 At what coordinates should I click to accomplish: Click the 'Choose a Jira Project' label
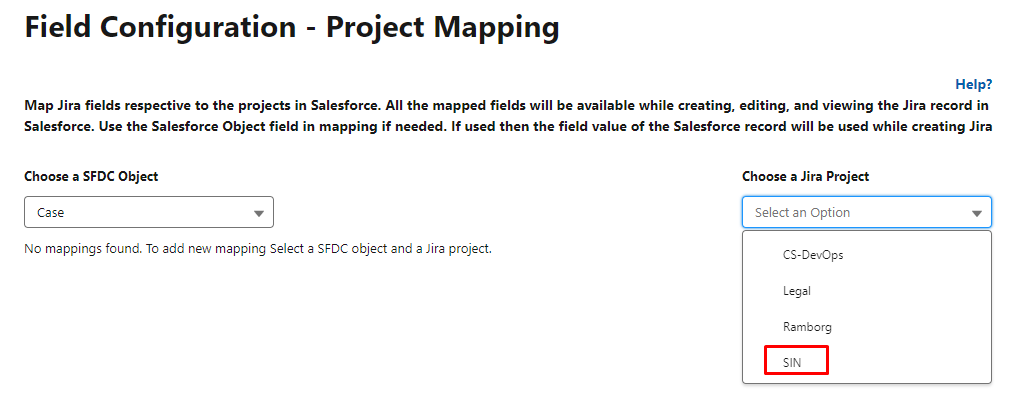coord(806,176)
